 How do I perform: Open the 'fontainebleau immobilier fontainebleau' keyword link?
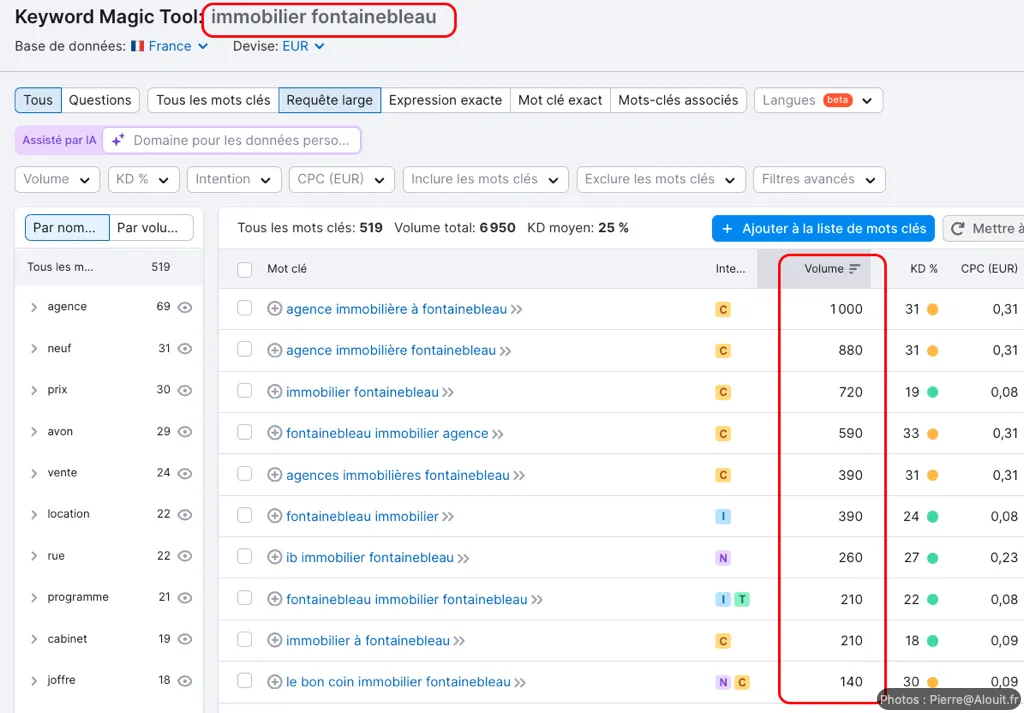(x=406, y=599)
